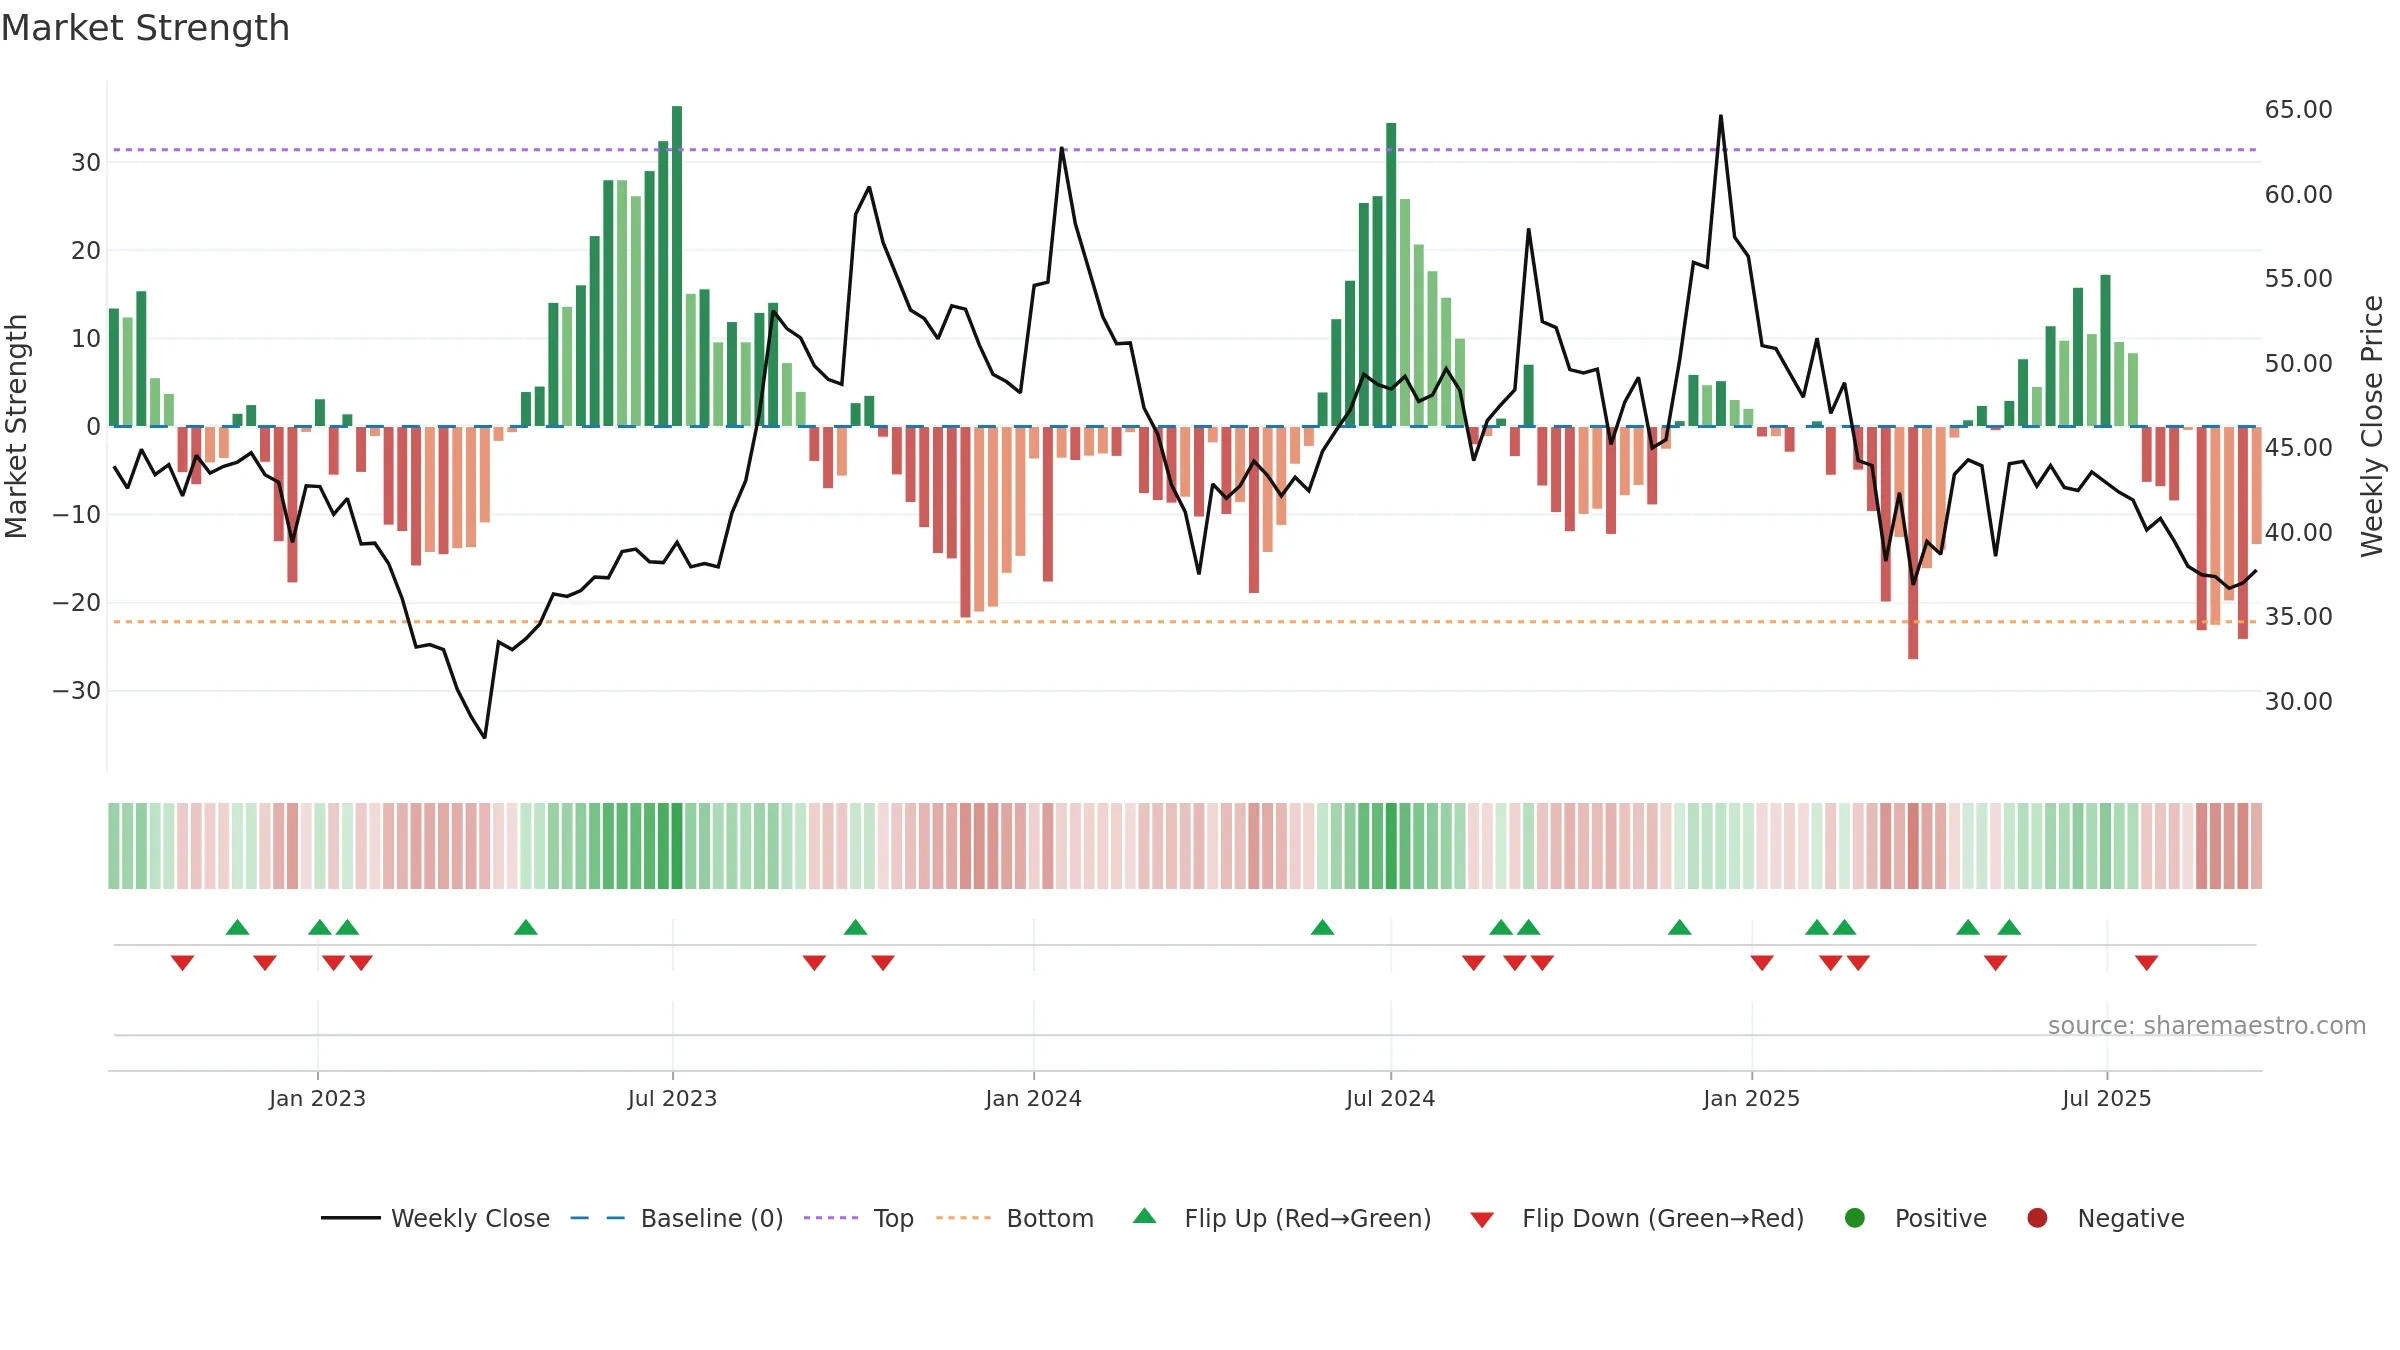The height and width of the screenshot is (1350, 2400).
Task: Click the Positive legend label
Action: (x=1940, y=1218)
